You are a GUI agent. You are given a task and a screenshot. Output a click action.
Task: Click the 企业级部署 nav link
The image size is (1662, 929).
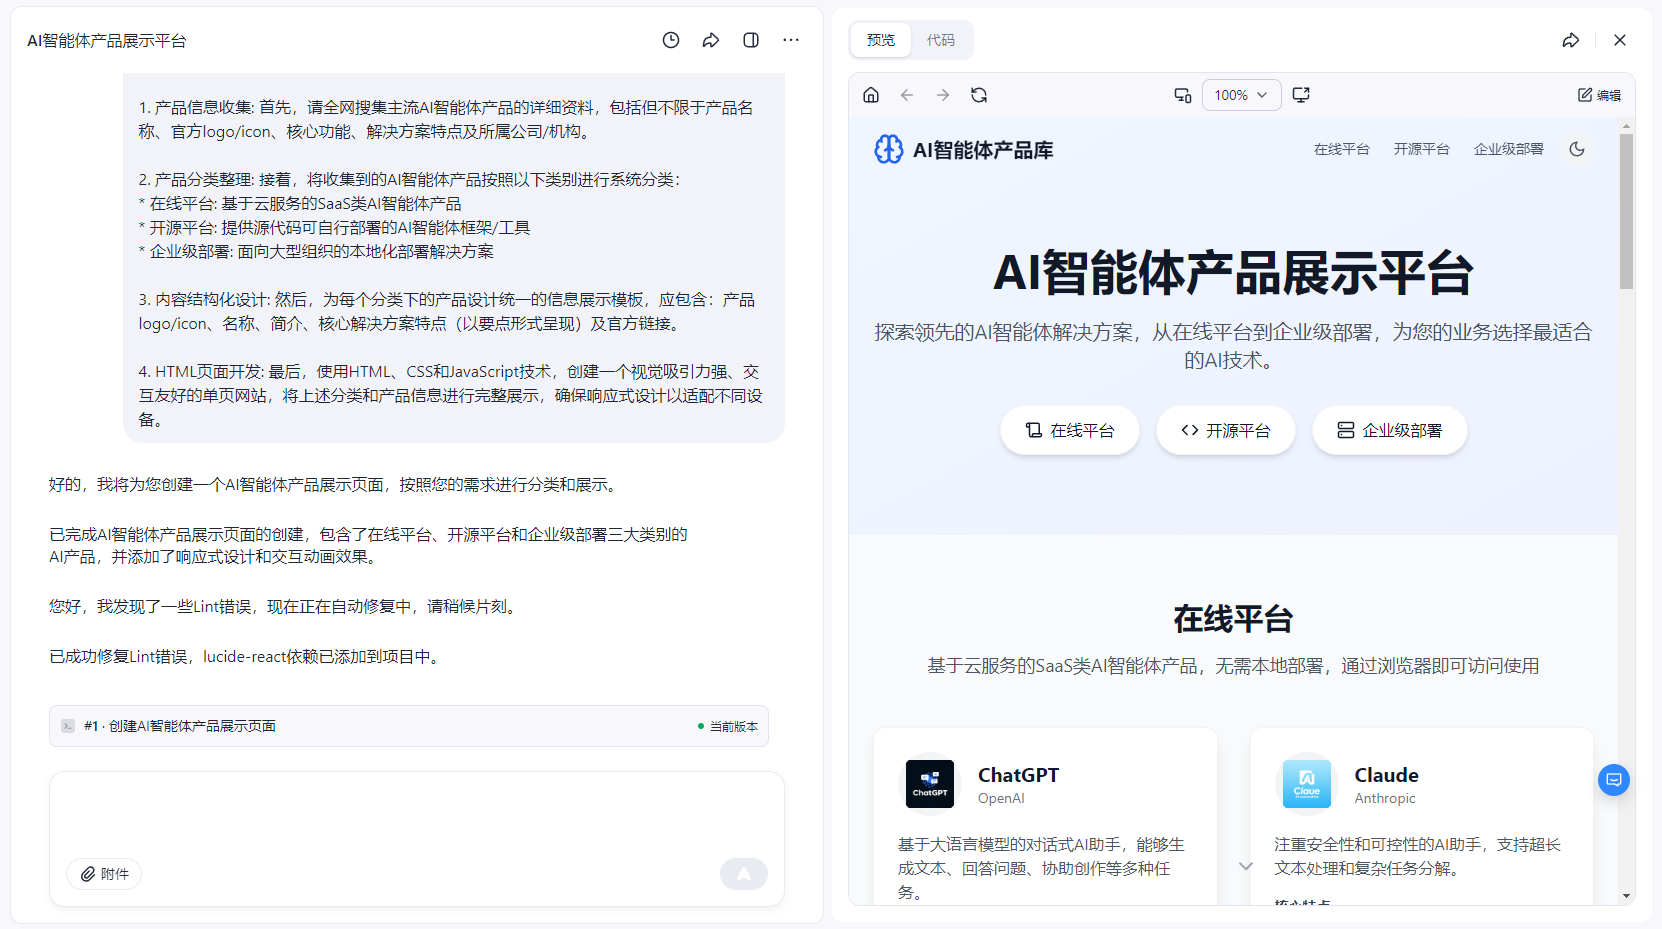tap(1508, 149)
